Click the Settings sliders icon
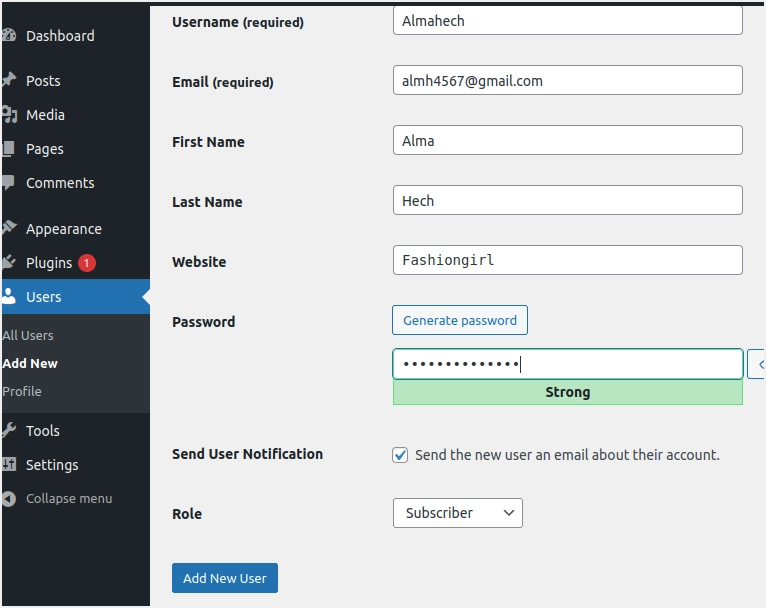This screenshot has width=766, height=608. click(x=9, y=465)
